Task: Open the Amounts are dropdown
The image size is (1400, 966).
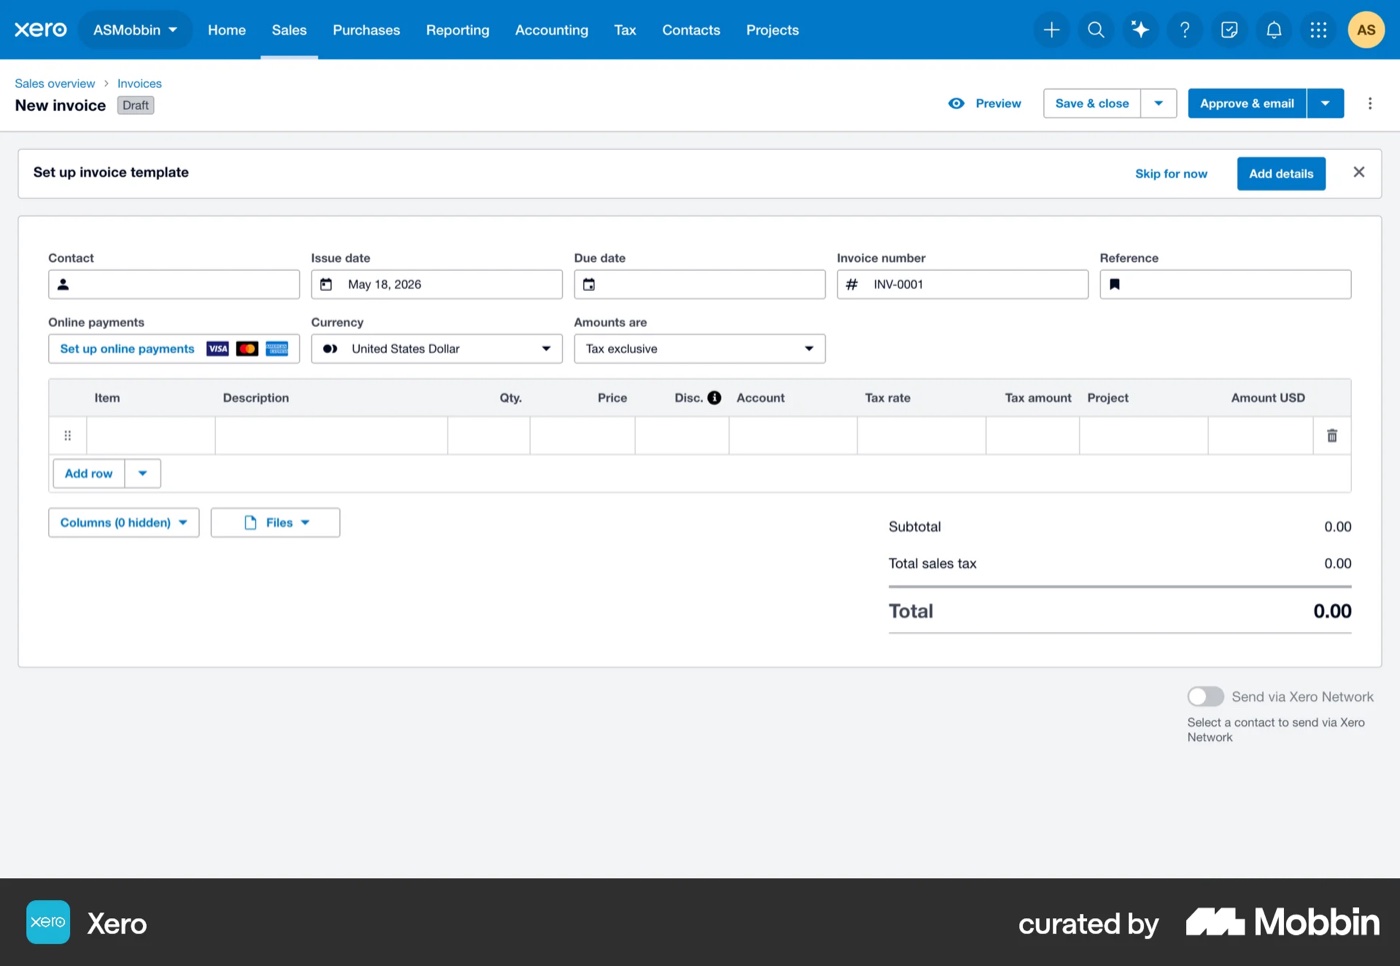Action: point(699,349)
